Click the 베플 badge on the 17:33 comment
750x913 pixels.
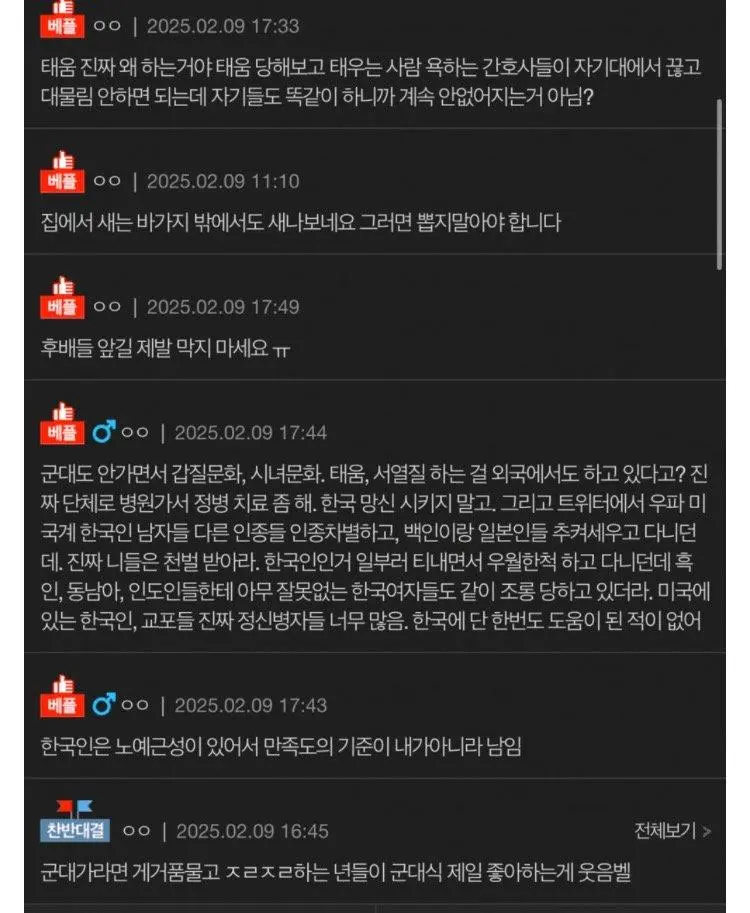point(62,20)
